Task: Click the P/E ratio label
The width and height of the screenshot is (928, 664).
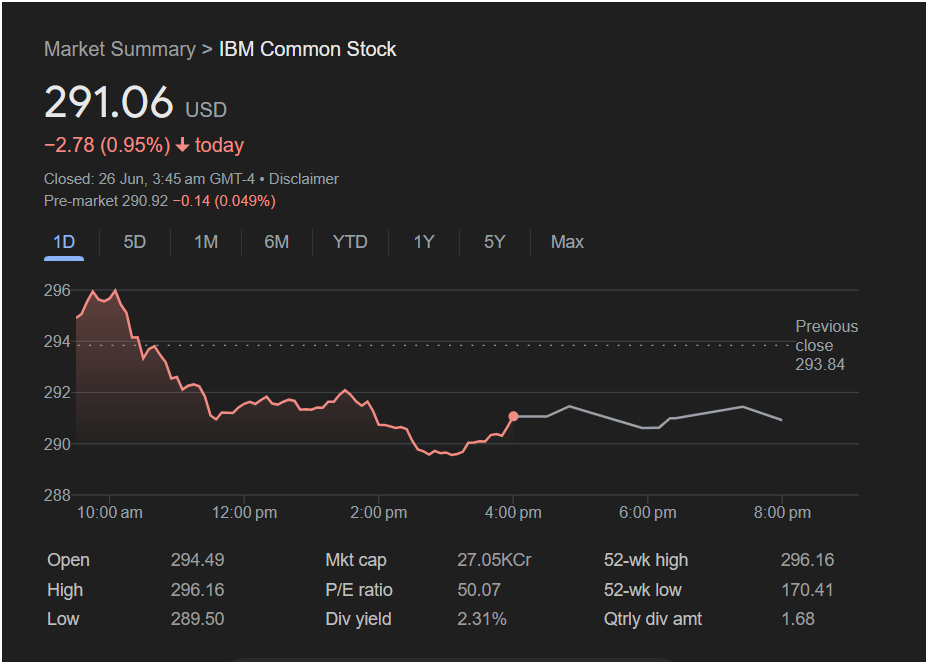Action: [x=359, y=590]
